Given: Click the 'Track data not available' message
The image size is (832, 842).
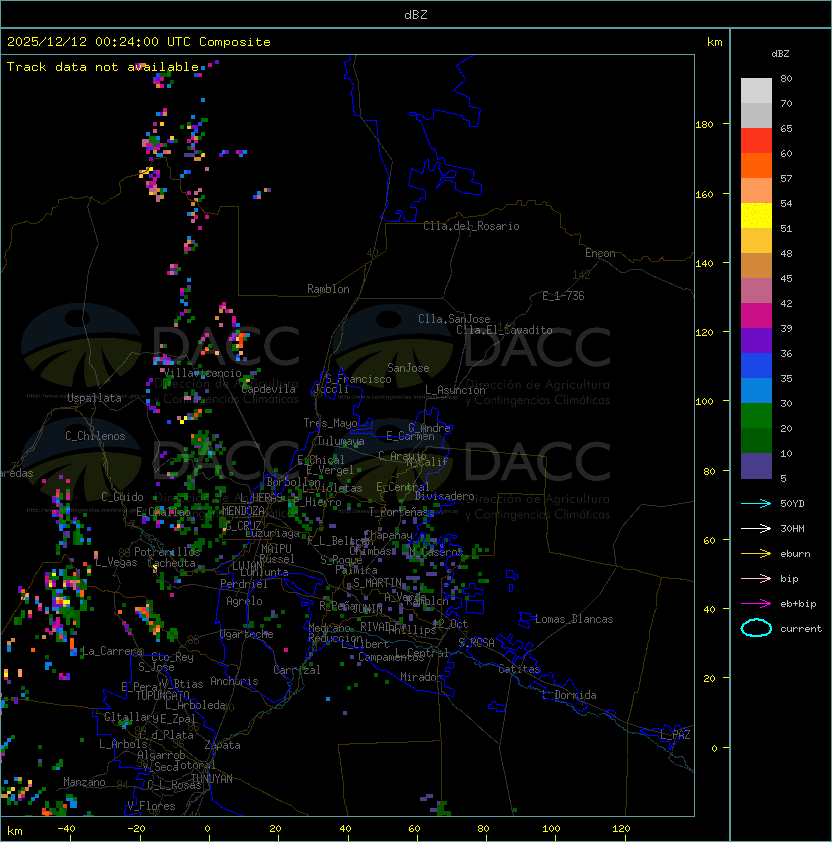Looking at the screenshot, I should tap(103, 67).
